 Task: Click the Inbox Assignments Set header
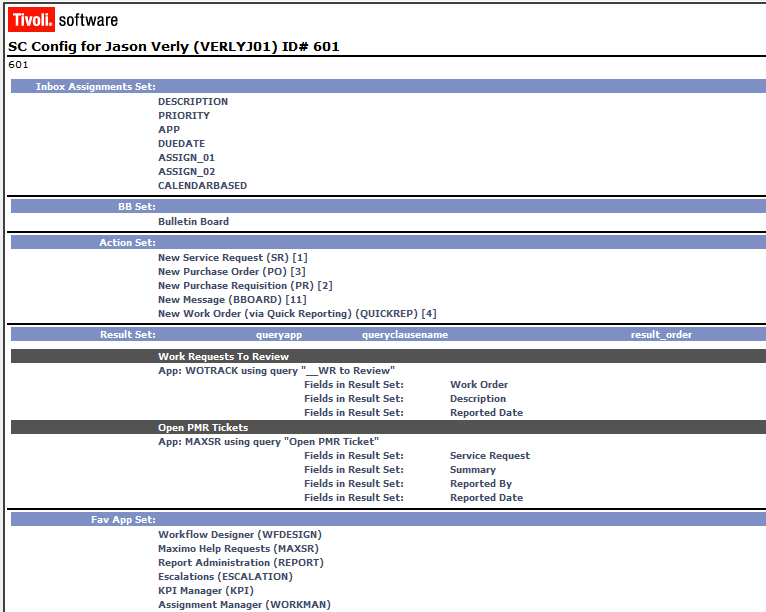pyautogui.click(x=96, y=86)
